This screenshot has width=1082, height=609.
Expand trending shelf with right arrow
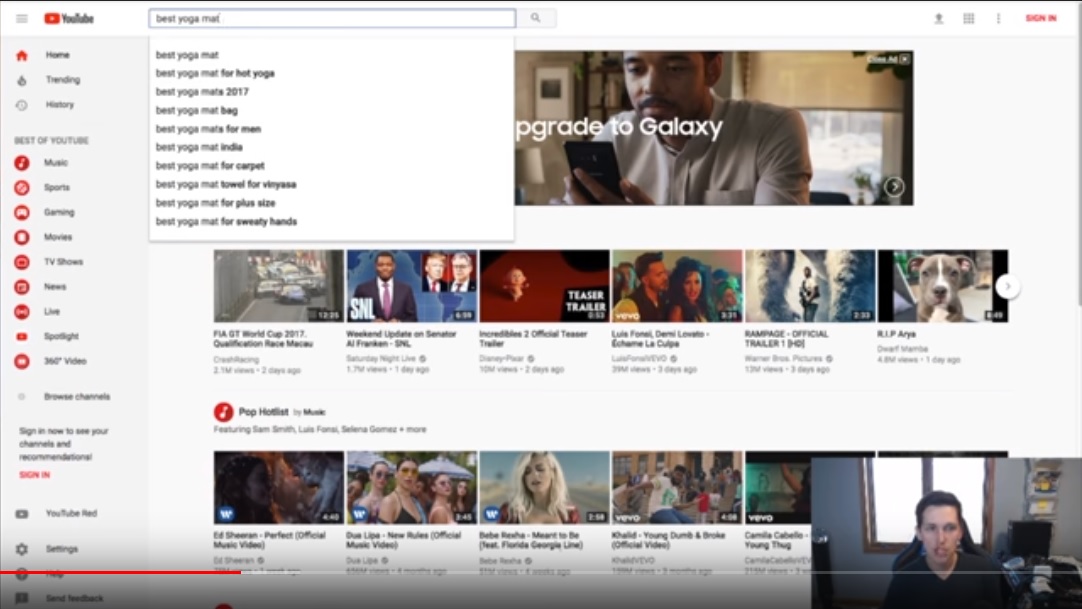coord(1007,286)
